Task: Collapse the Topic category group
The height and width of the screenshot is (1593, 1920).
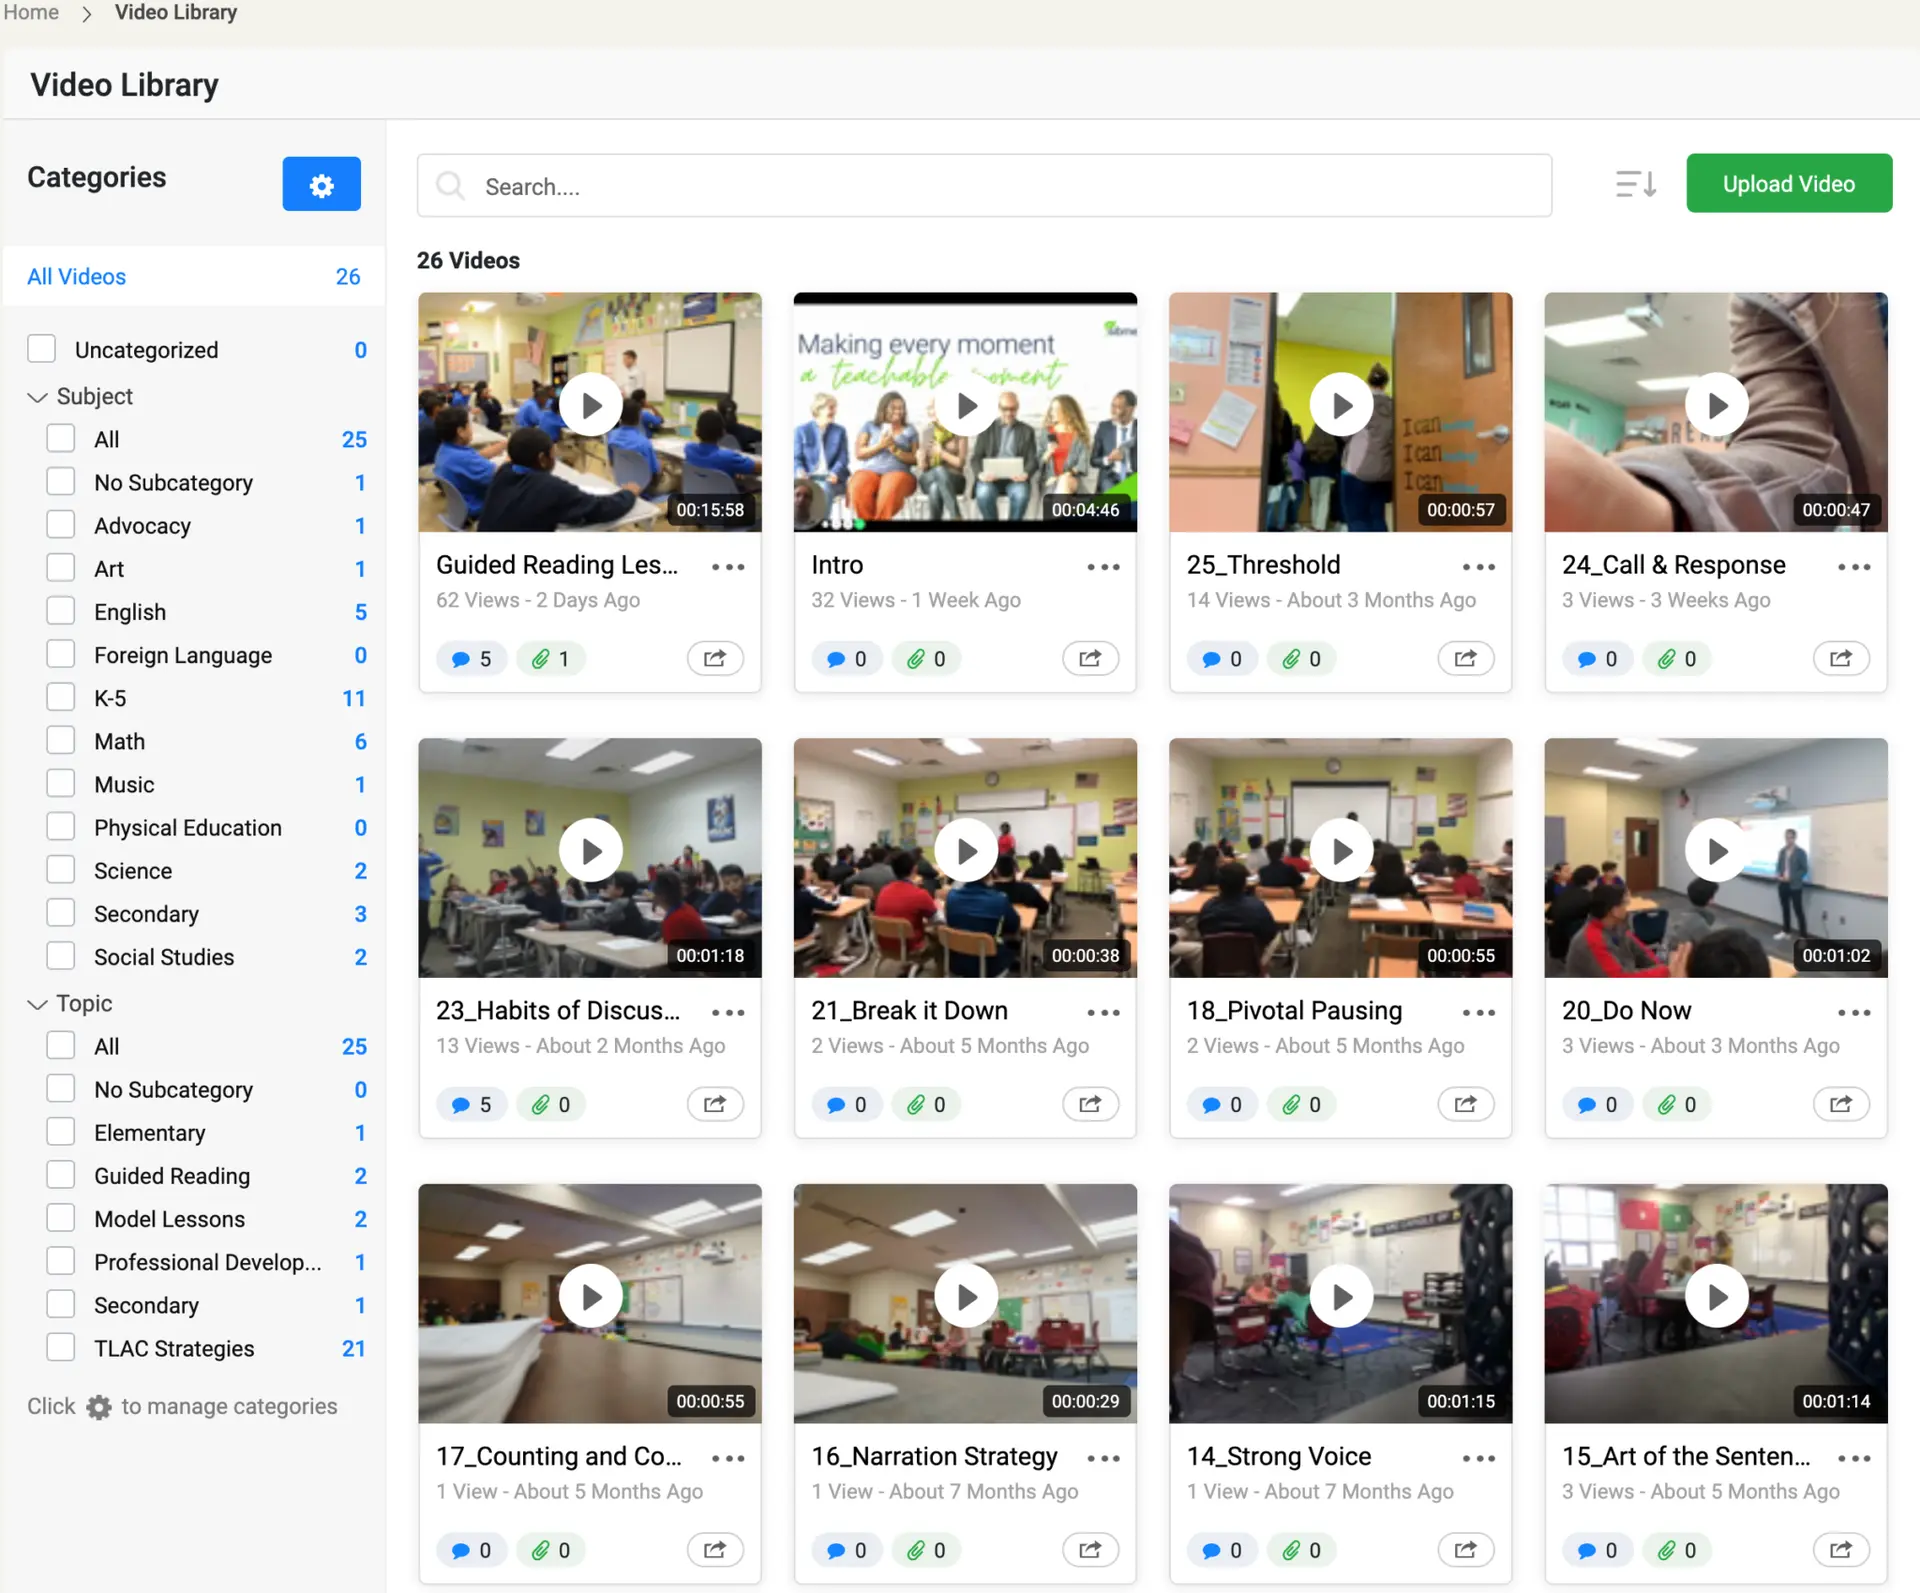Action: point(38,1004)
